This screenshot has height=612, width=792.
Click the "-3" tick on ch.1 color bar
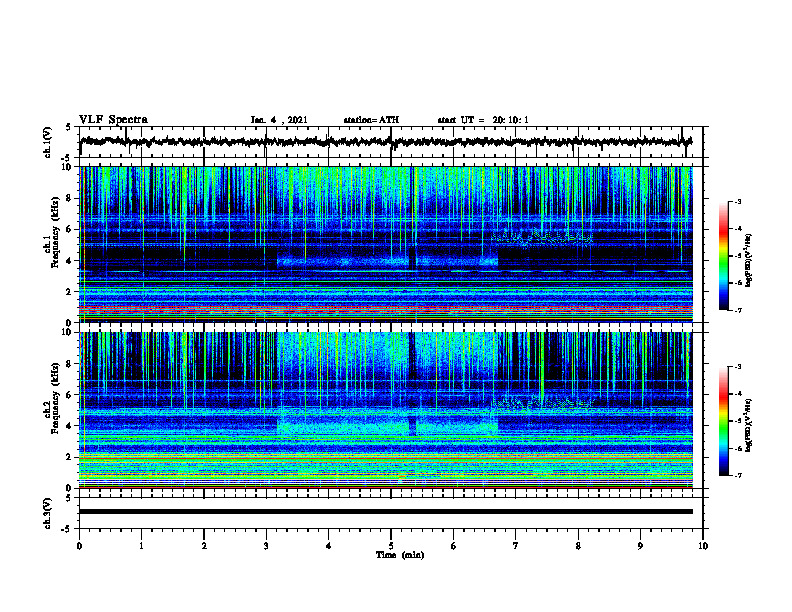737,201
